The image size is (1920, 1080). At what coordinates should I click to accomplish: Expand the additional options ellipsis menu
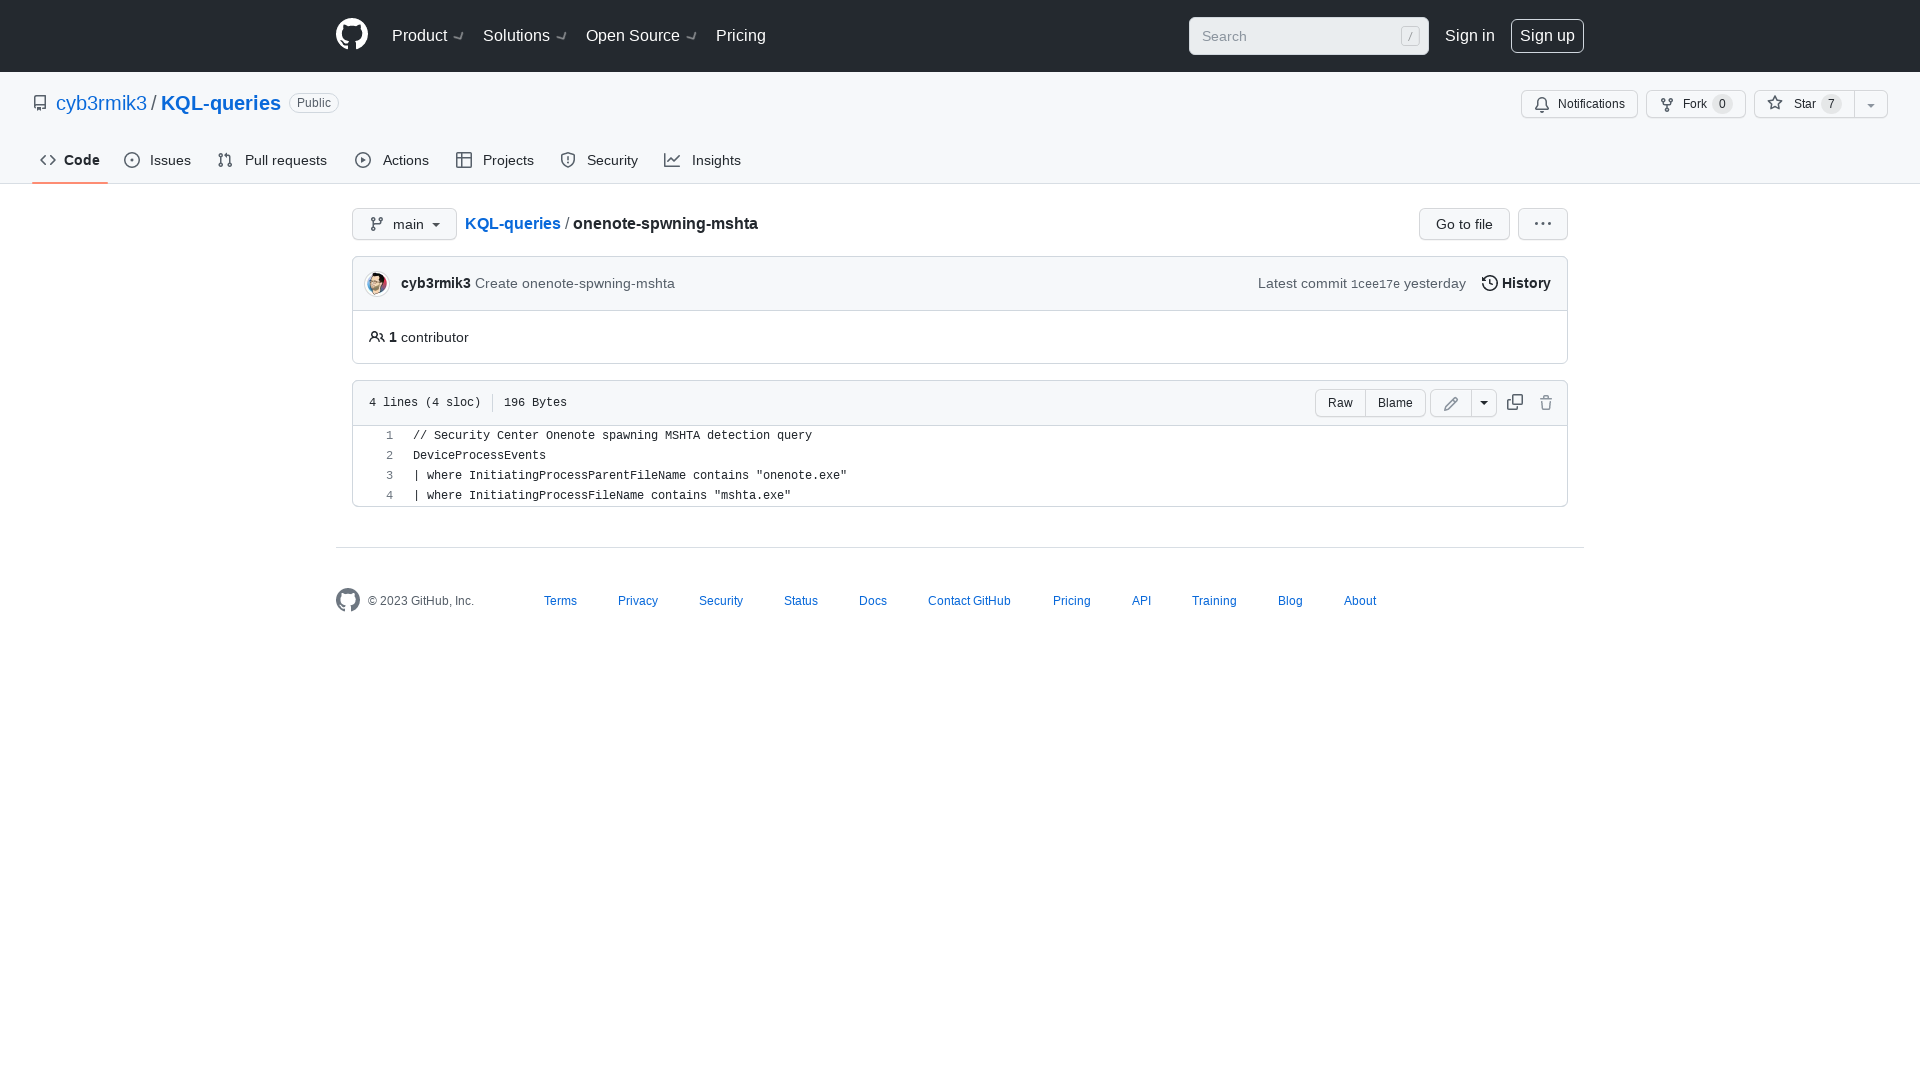(1543, 224)
